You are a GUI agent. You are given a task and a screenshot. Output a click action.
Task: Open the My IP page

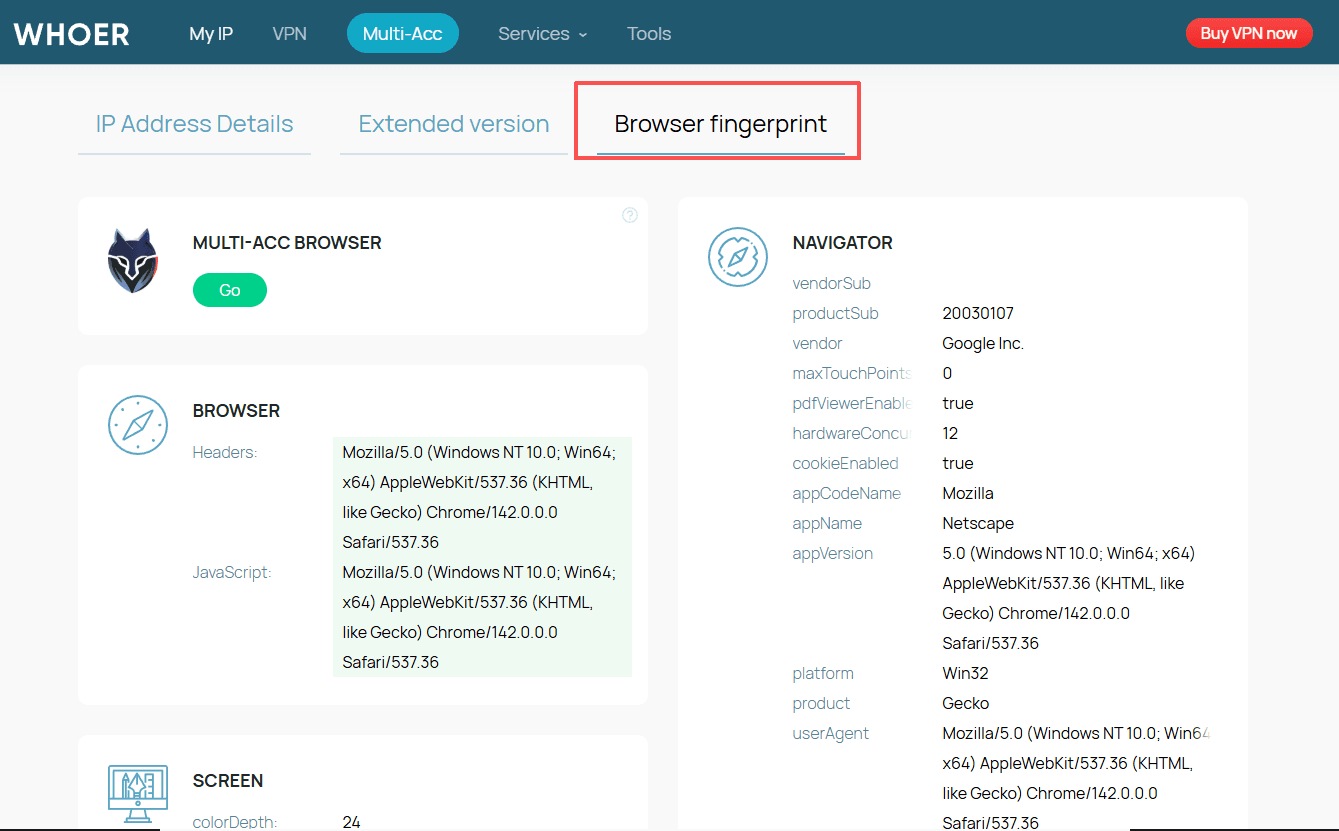pyautogui.click(x=211, y=34)
